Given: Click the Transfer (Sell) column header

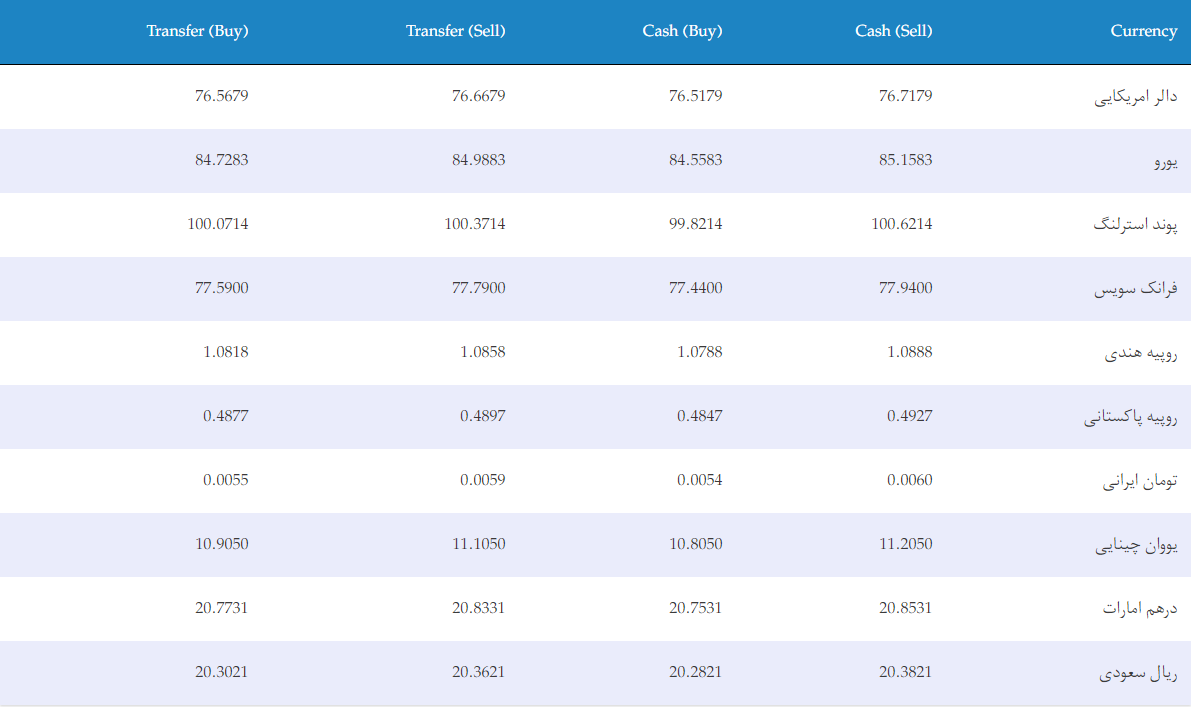Looking at the screenshot, I should (x=455, y=31).
